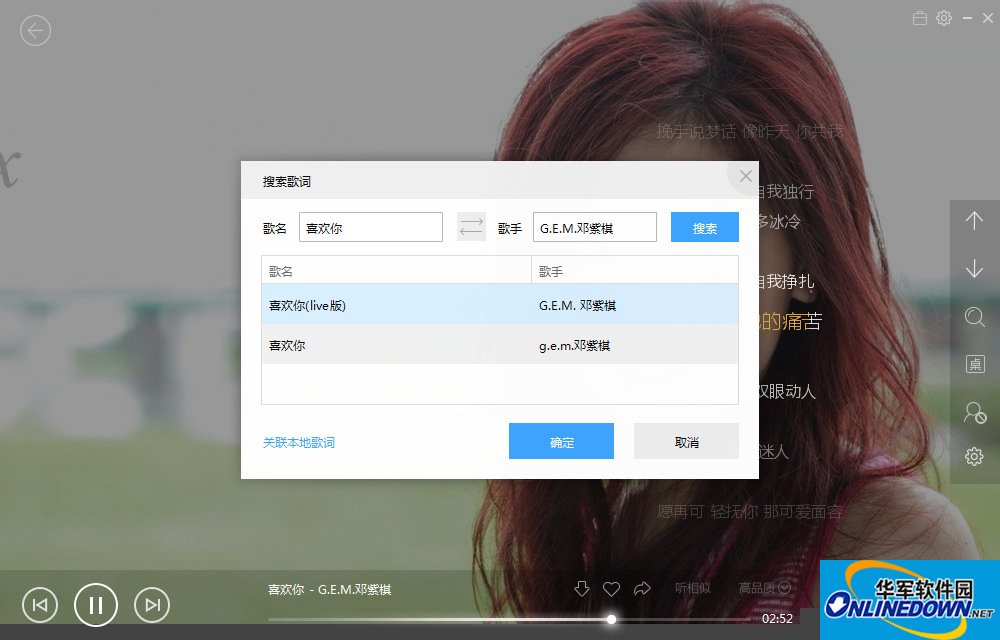Click the blue 搜索 button

pos(705,227)
